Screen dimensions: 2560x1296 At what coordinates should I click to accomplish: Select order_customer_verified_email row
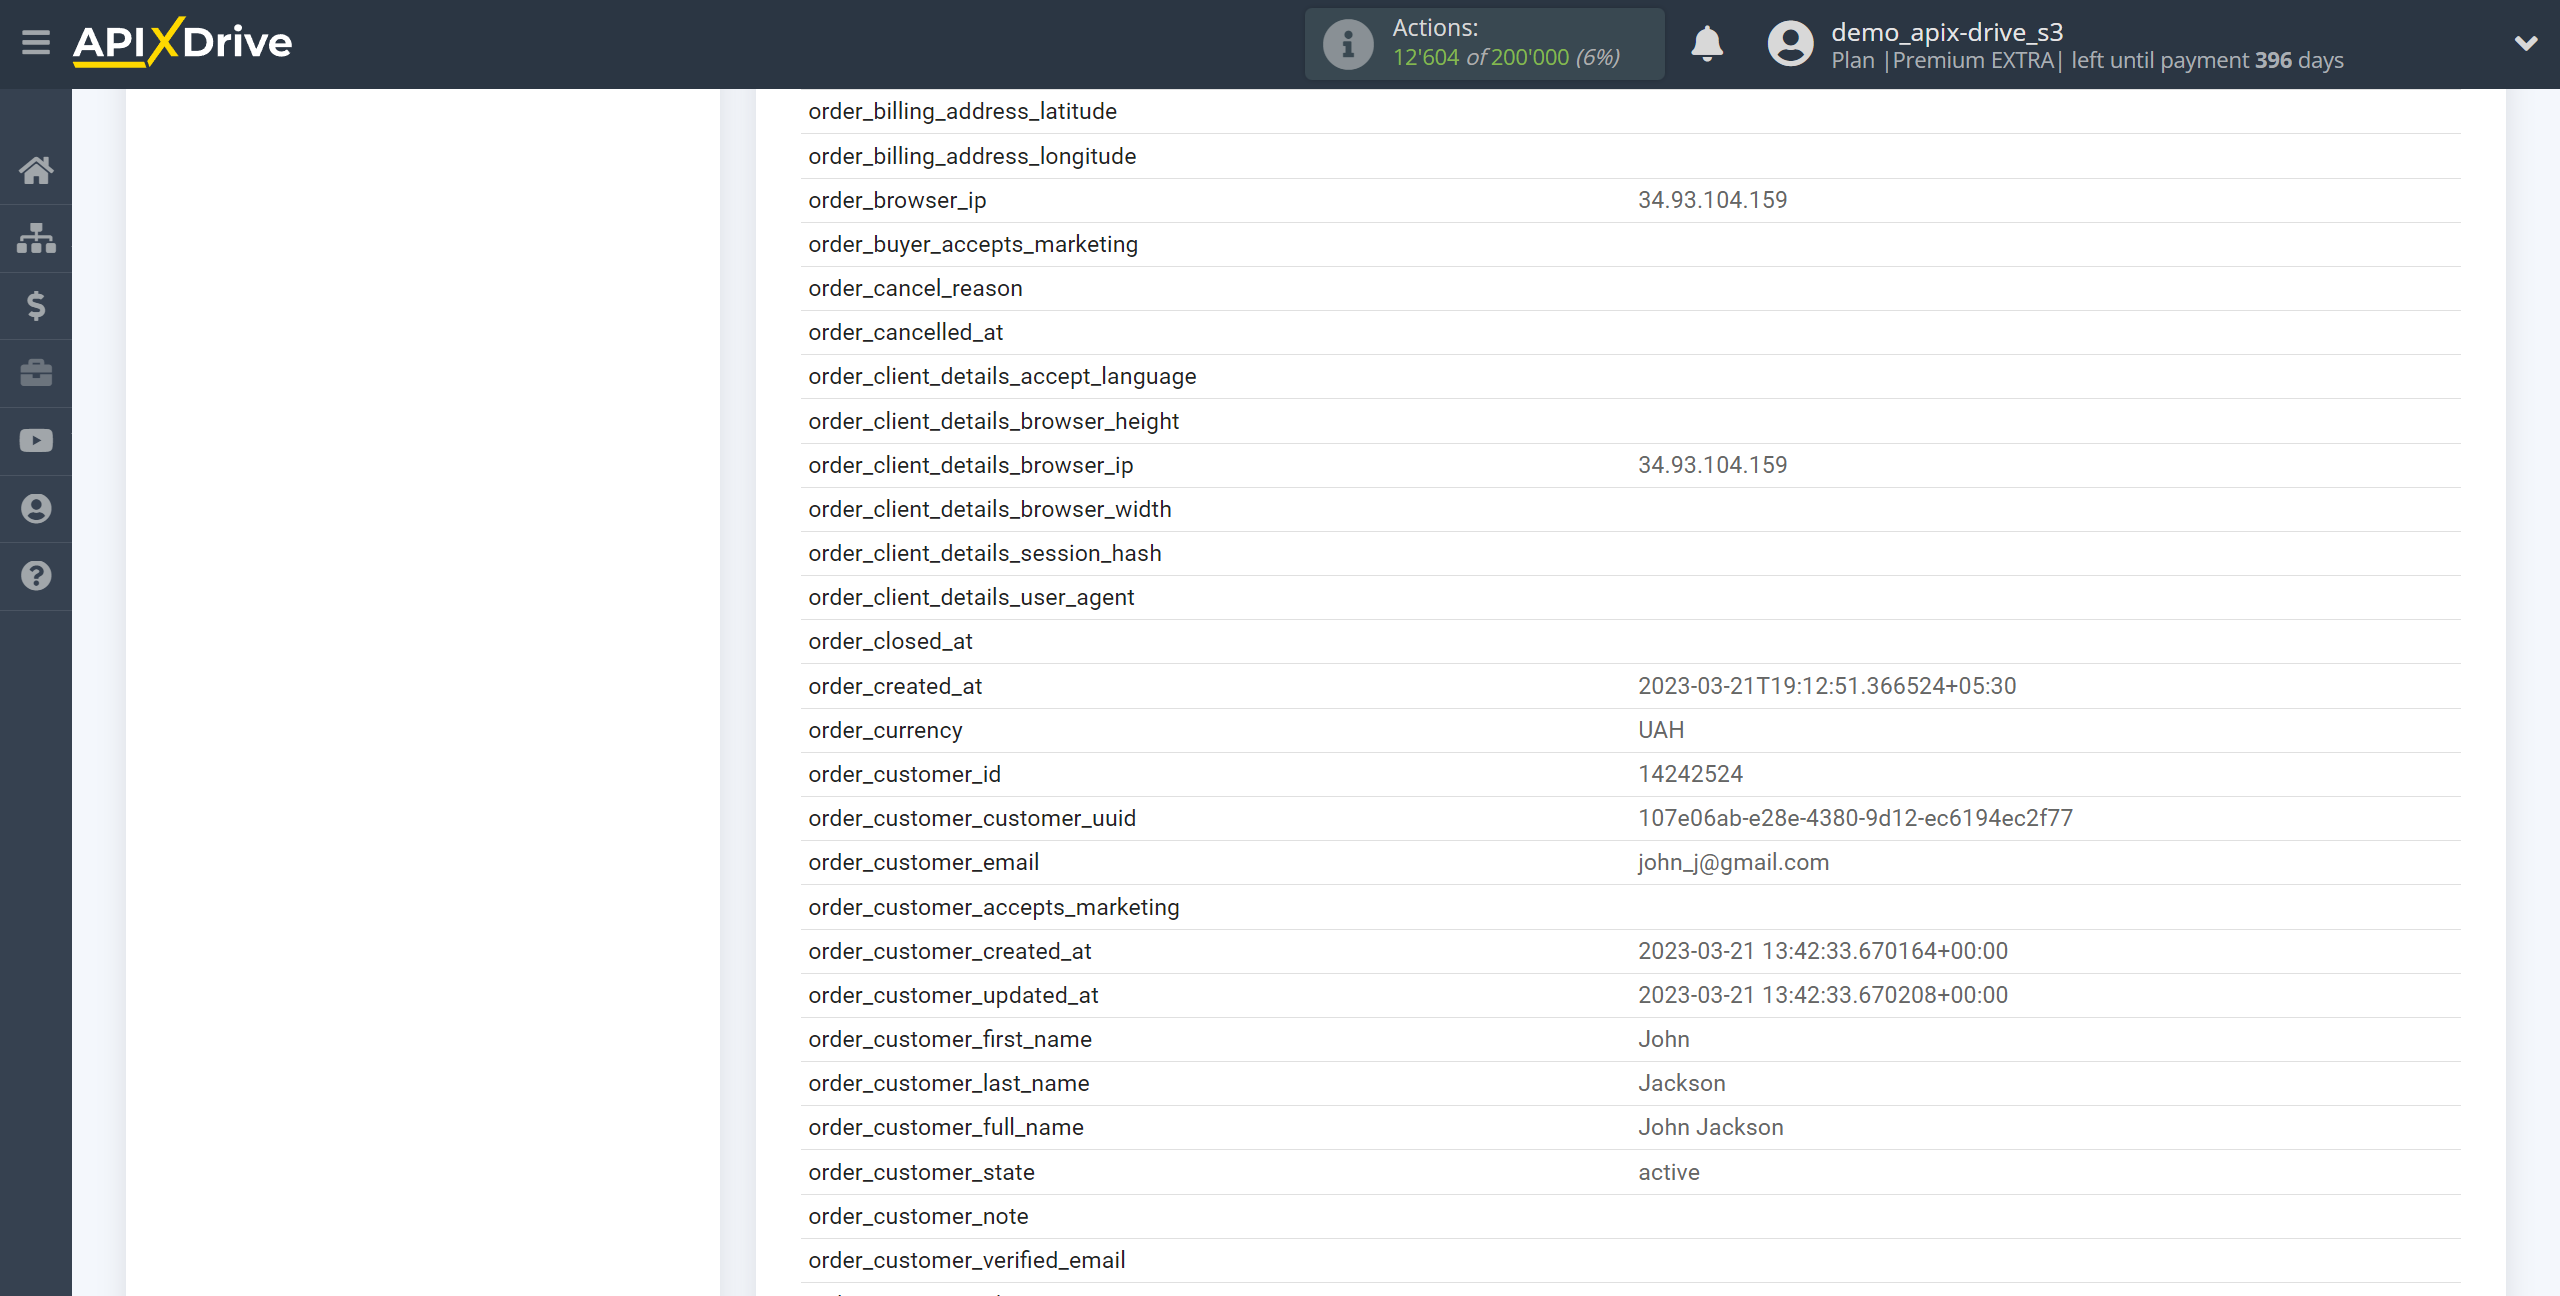coord(1630,1260)
